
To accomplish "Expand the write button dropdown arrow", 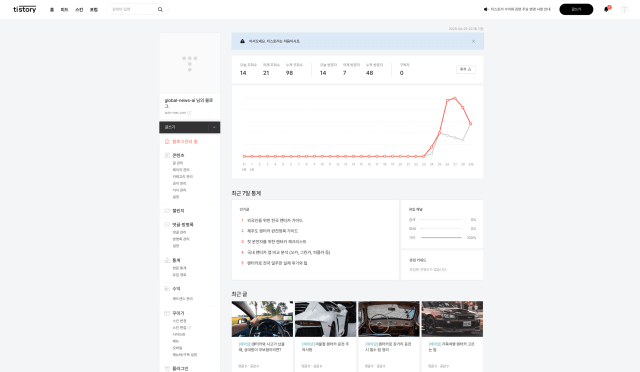I will click(x=214, y=127).
